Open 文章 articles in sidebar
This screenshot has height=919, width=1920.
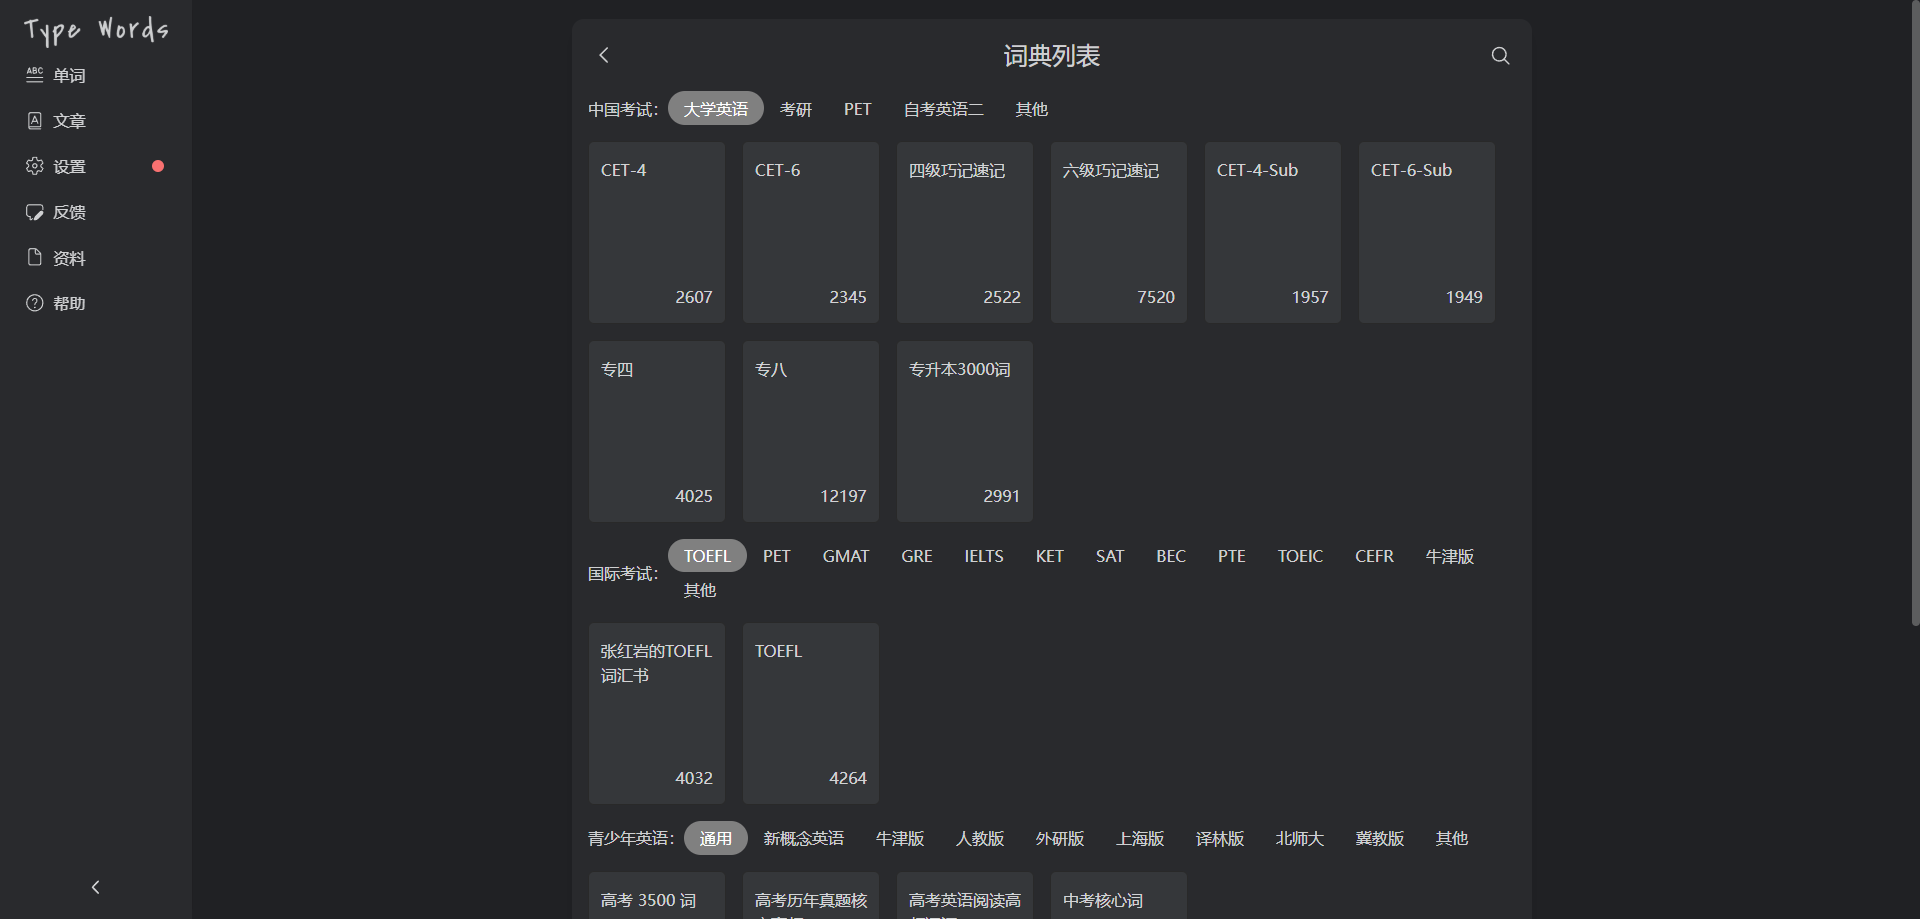[x=68, y=121]
